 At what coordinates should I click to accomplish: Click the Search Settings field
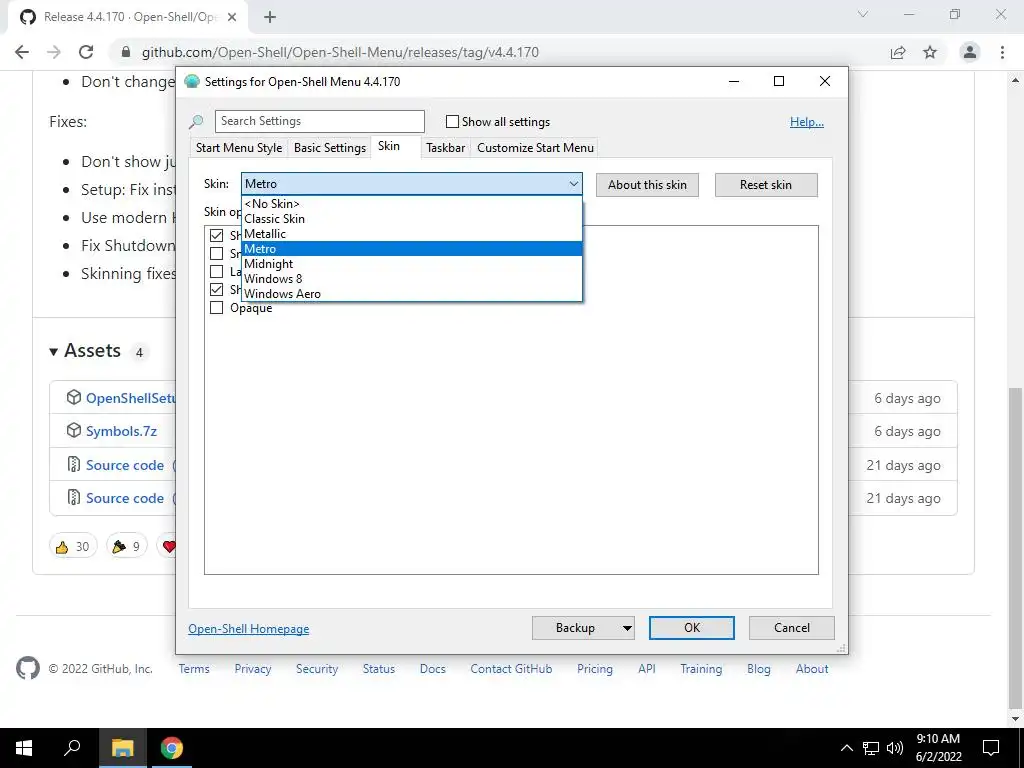click(x=320, y=121)
